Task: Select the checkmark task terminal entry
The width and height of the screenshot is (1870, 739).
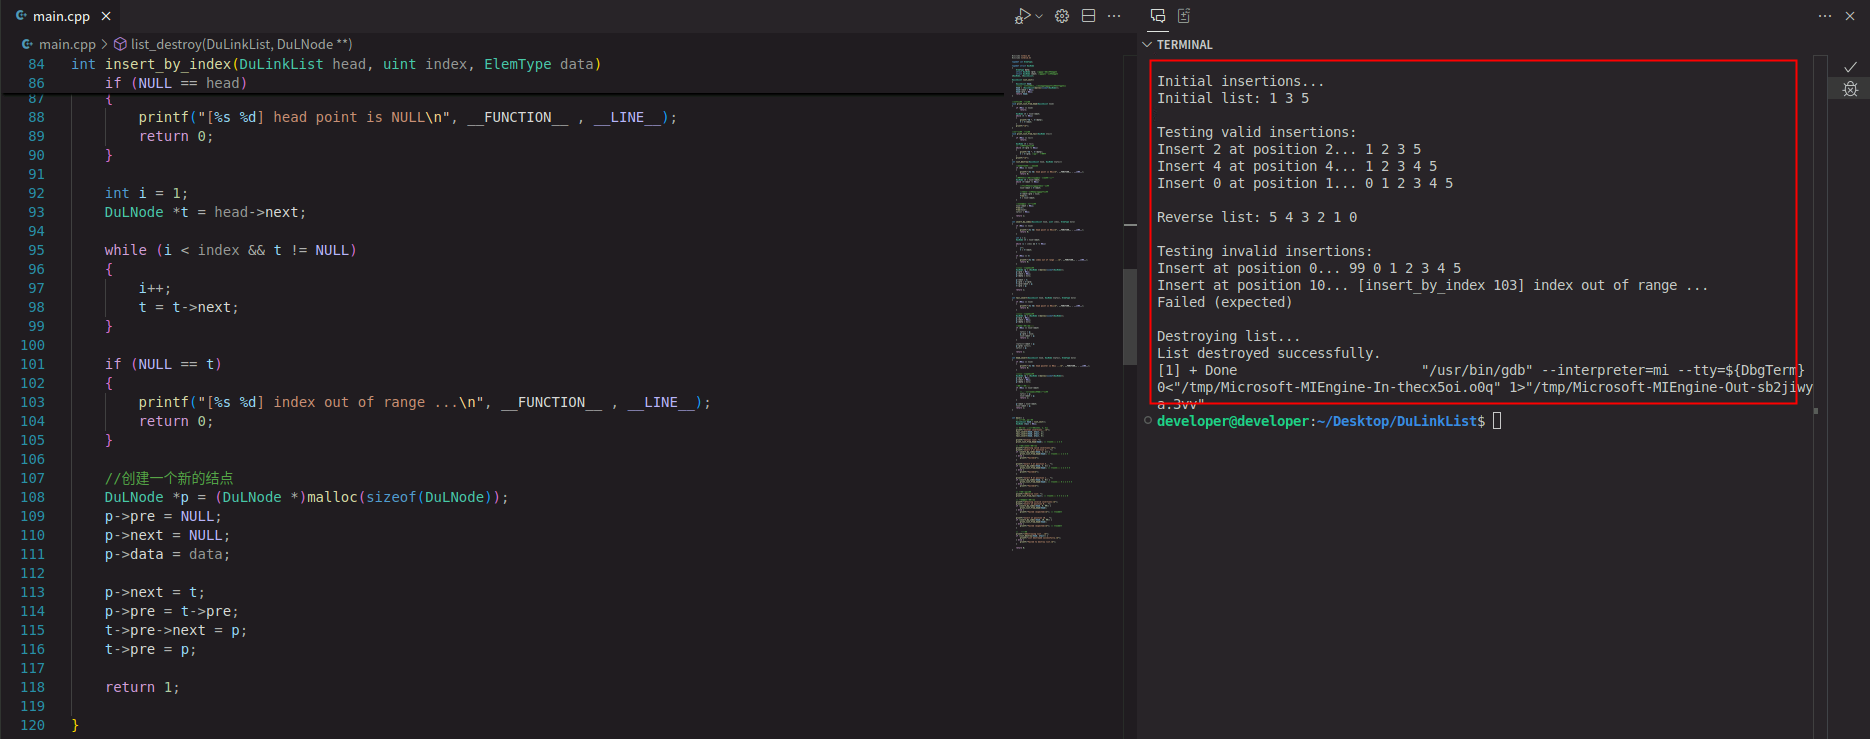Action: point(1850,67)
